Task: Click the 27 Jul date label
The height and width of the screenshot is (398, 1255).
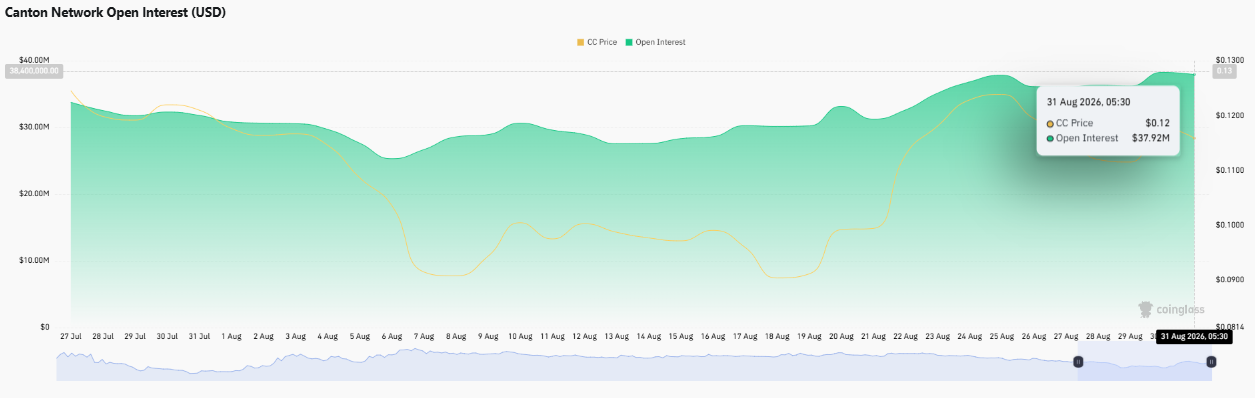Action: (71, 337)
